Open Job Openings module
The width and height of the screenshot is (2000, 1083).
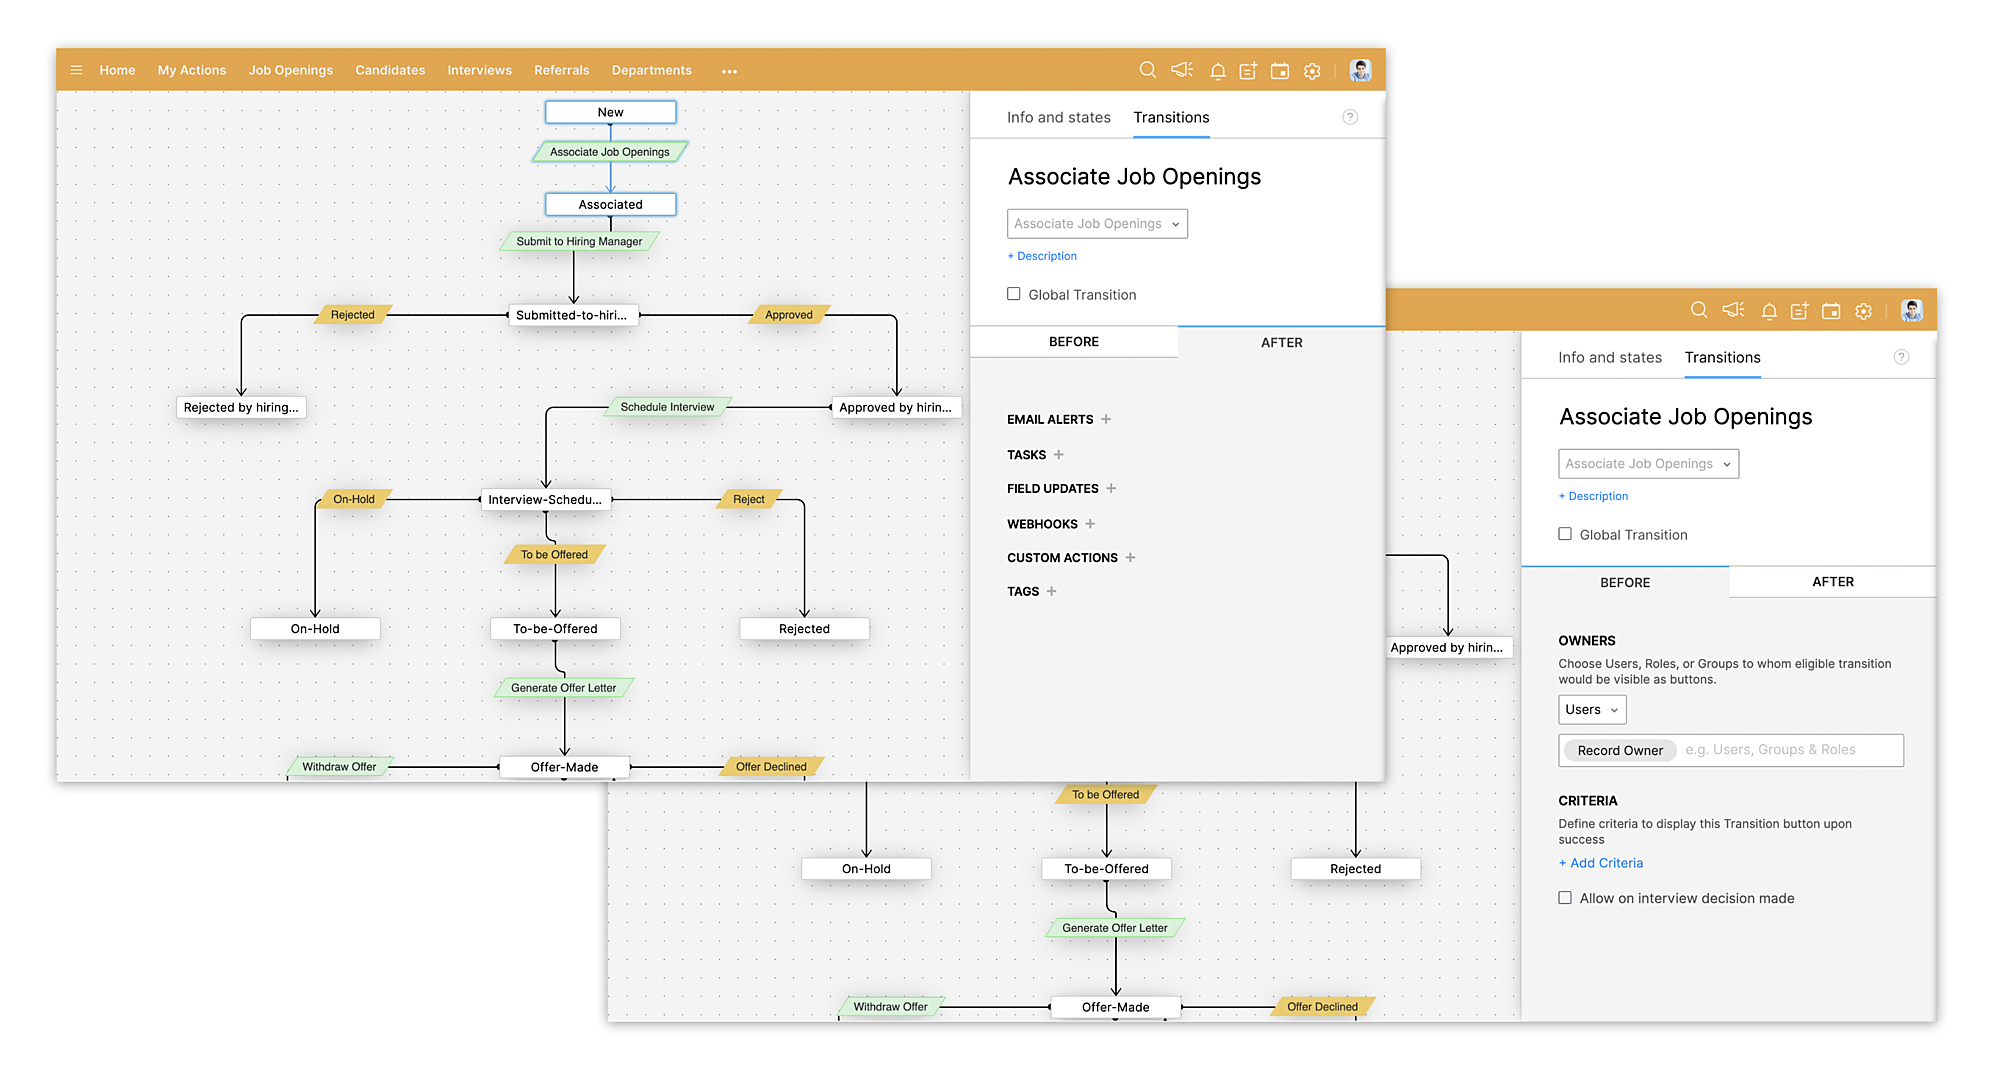[x=291, y=70]
